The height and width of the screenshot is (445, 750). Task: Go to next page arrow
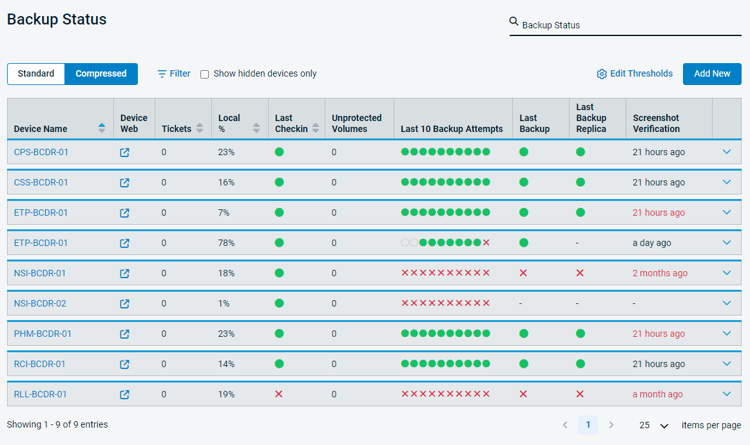[x=611, y=425]
